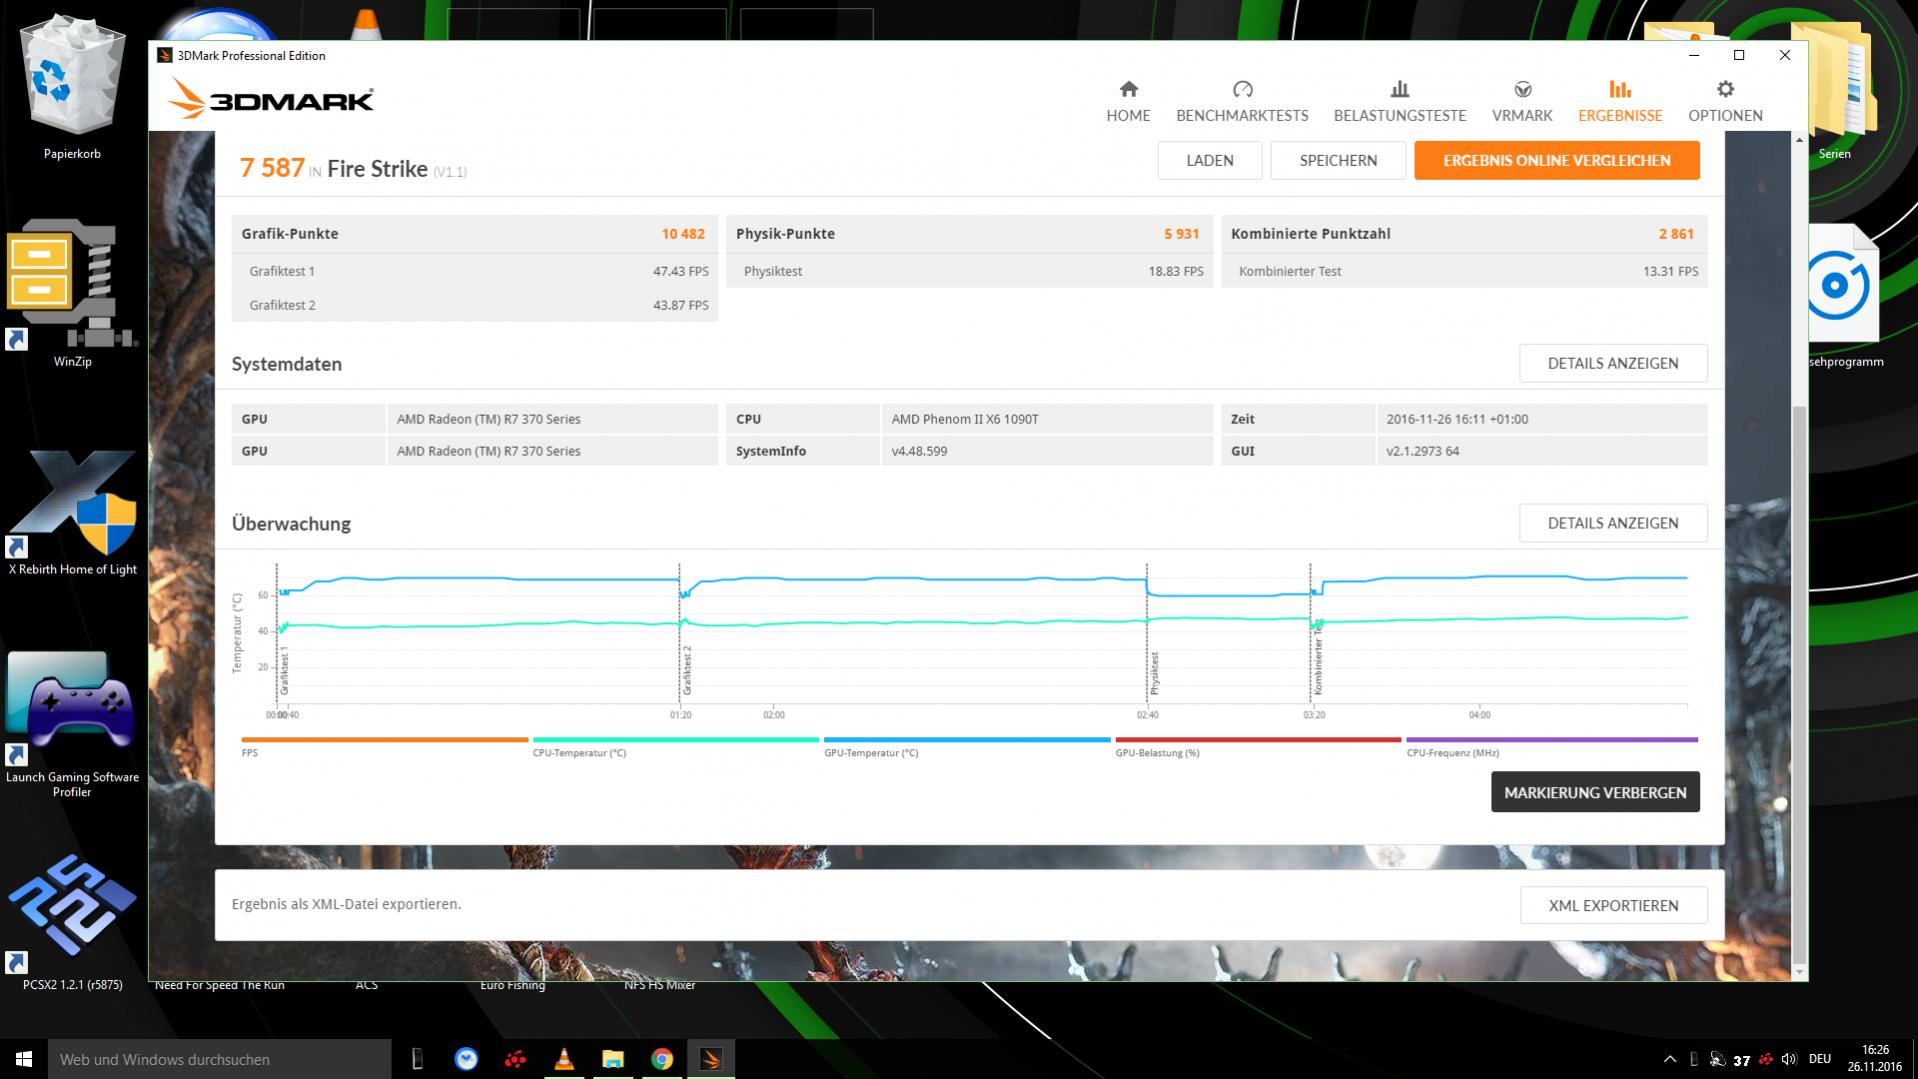This screenshot has height=1079, width=1918.
Task: Toggle the GPU-Temperatur chart legend
Action: click(x=966, y=746)
